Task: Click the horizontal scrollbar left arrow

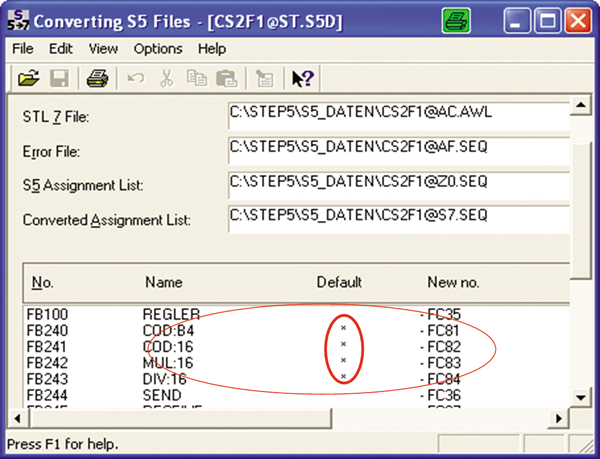Action: pos(18,418)
